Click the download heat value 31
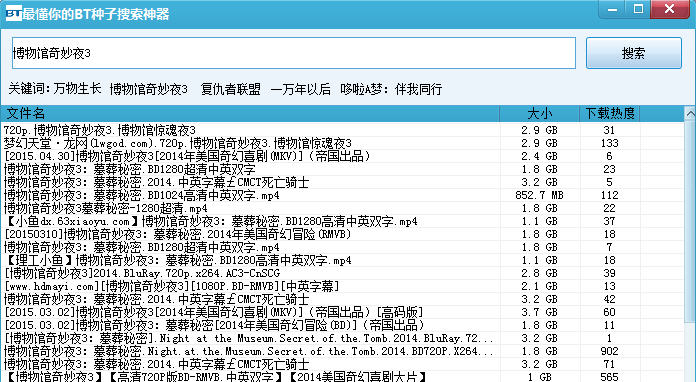This screenshot has height=382, width=696. [x=609, y=130]
